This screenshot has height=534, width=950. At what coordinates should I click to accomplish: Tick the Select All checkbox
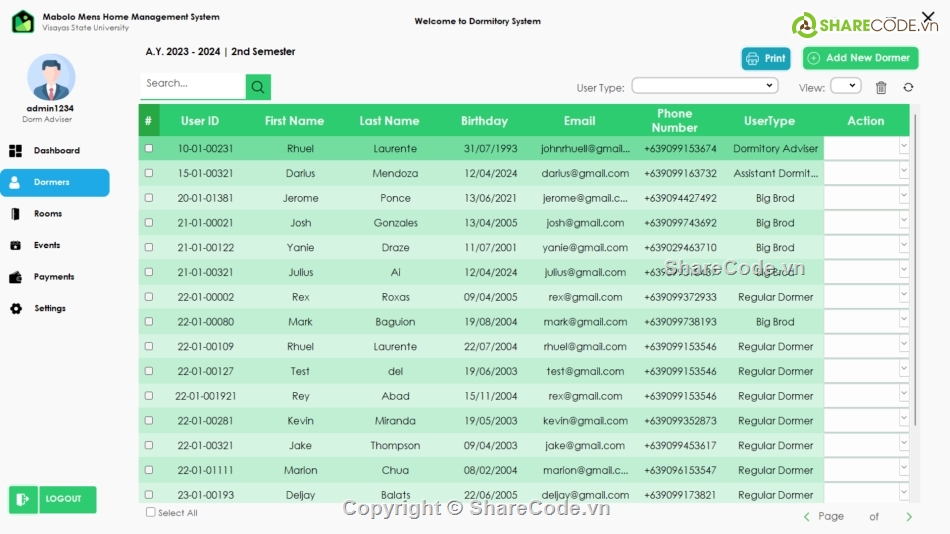[151, 512]
